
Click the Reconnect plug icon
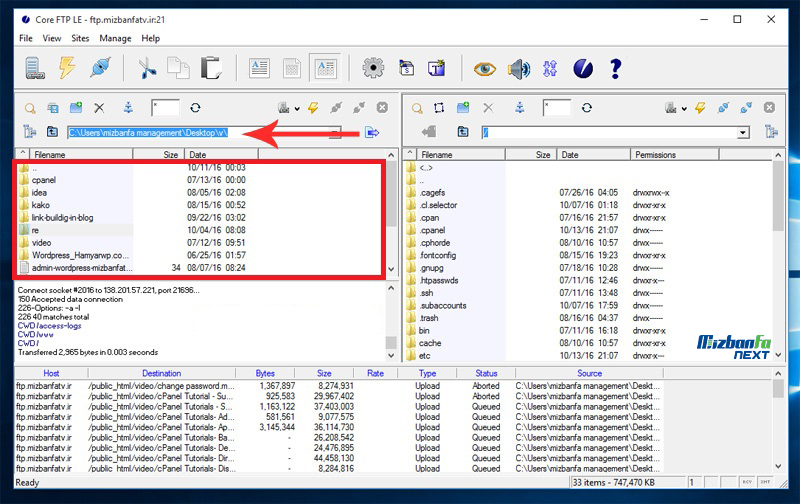click(x=101, y=68)
